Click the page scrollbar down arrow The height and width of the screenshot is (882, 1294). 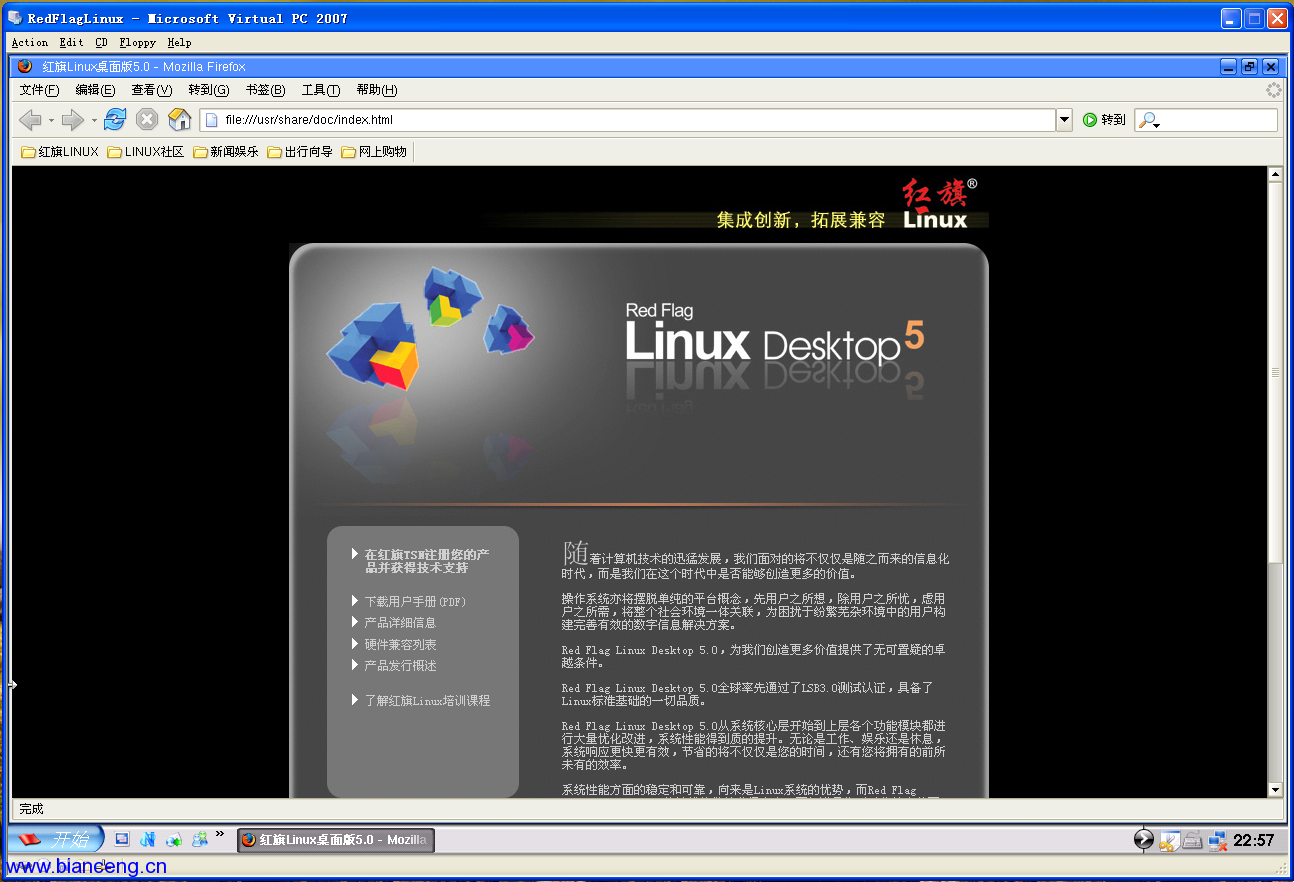click(1275, 789)
